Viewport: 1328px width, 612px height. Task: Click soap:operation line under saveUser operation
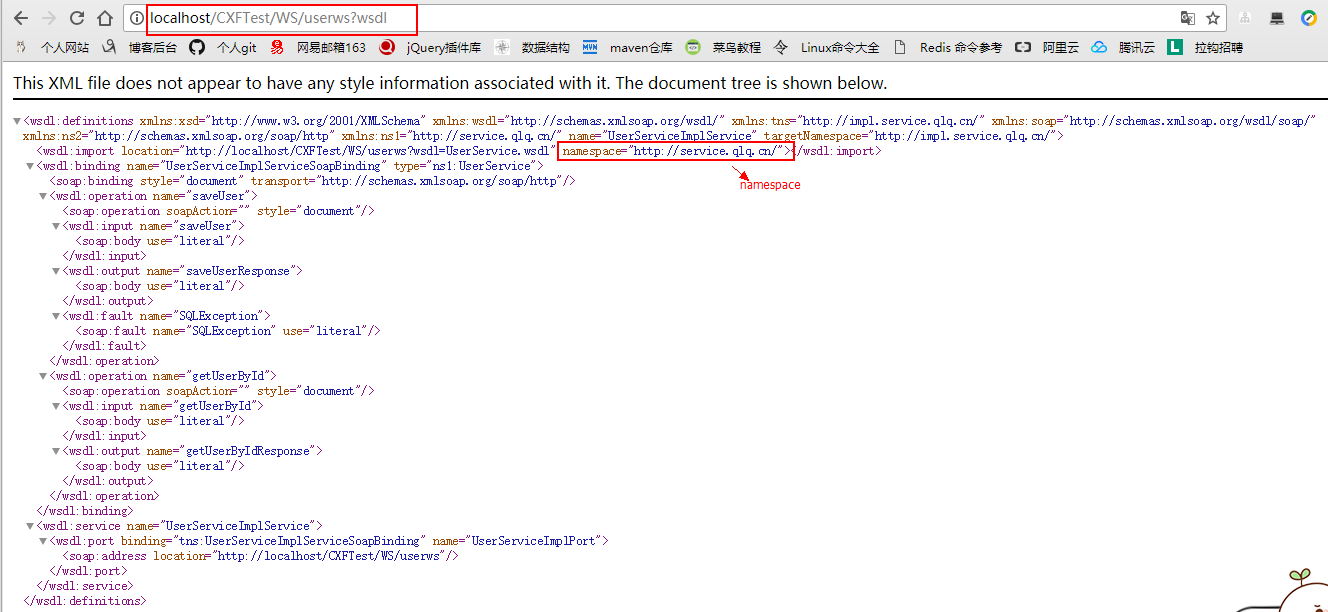tap(218, 211)
